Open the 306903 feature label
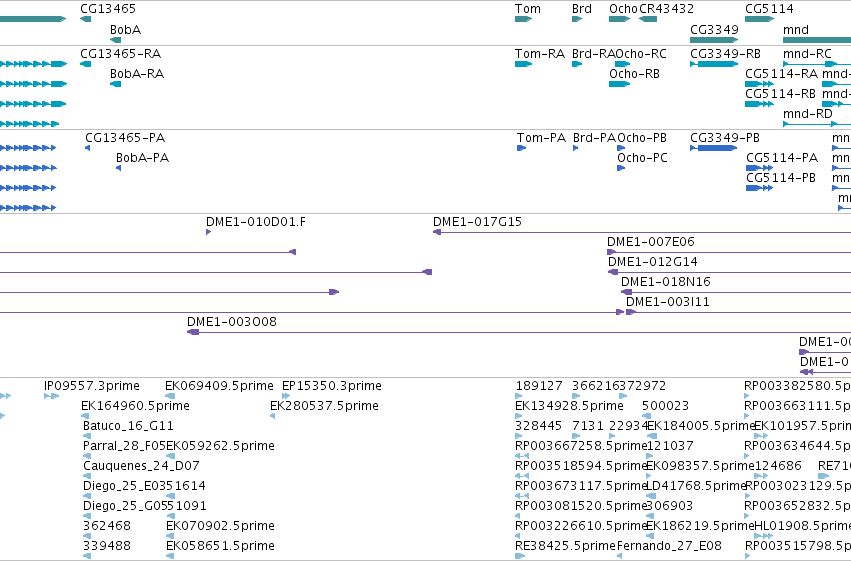851x561 pixels. click(669, 506)
